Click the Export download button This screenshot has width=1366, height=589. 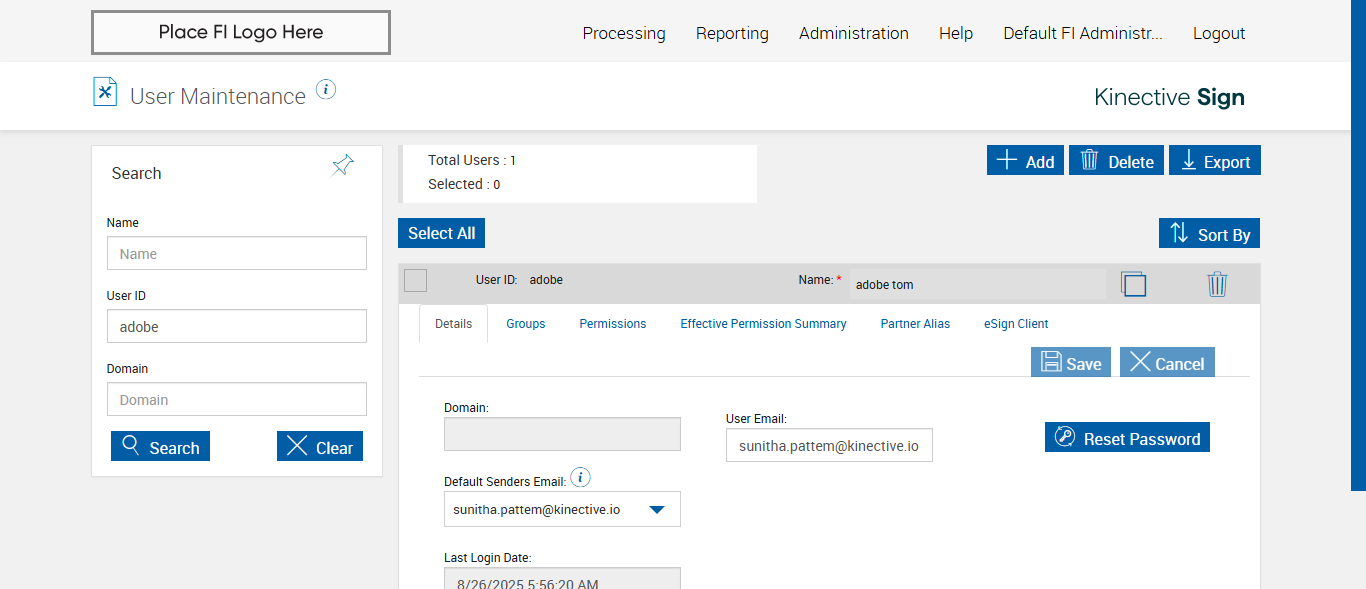click(1215, 161)
